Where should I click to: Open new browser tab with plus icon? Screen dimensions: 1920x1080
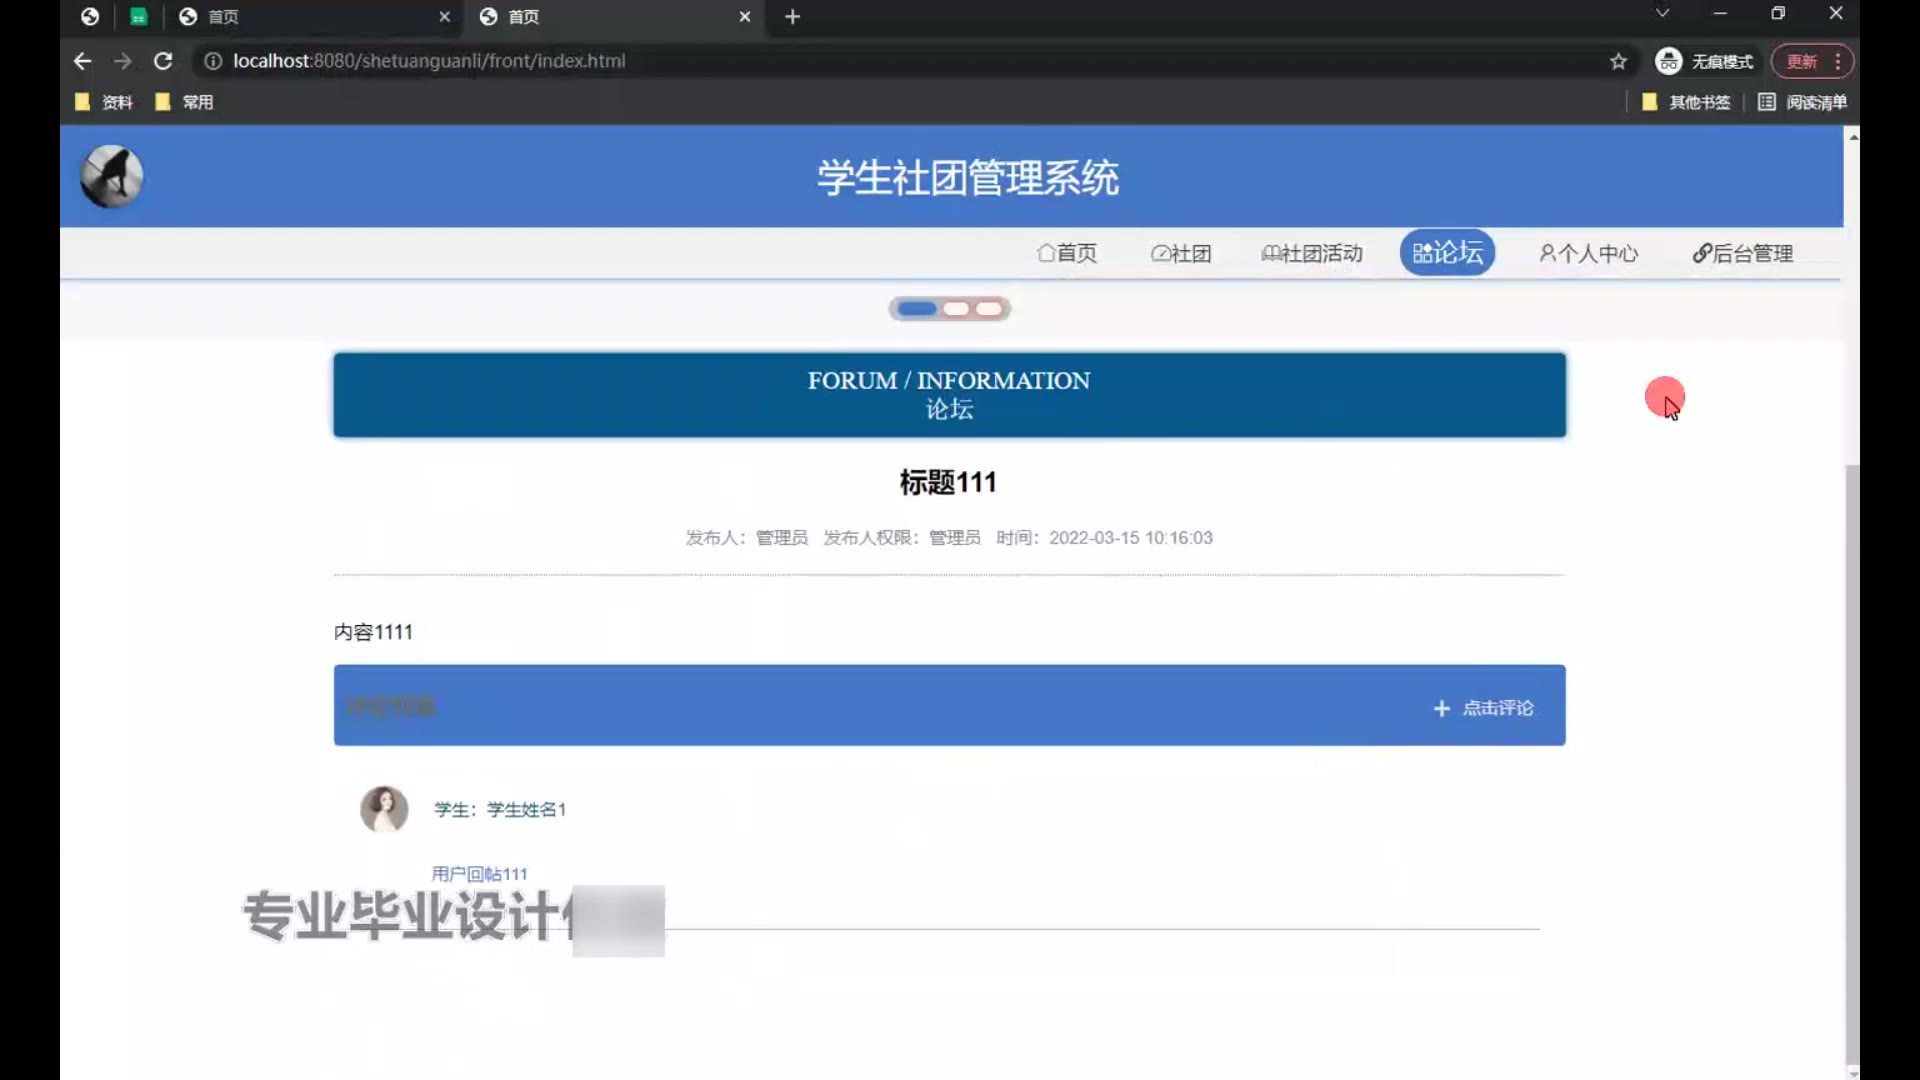[792, 17]
